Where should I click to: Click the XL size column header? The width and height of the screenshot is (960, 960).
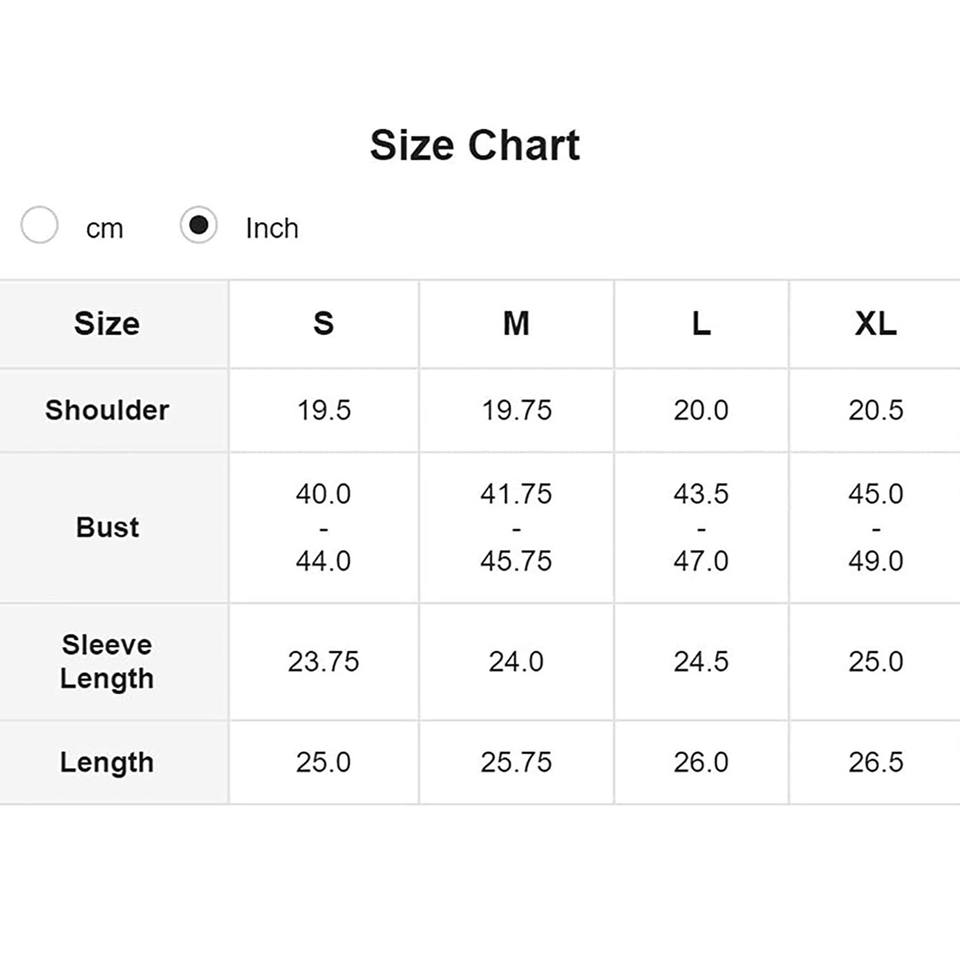tap(876, 323)
